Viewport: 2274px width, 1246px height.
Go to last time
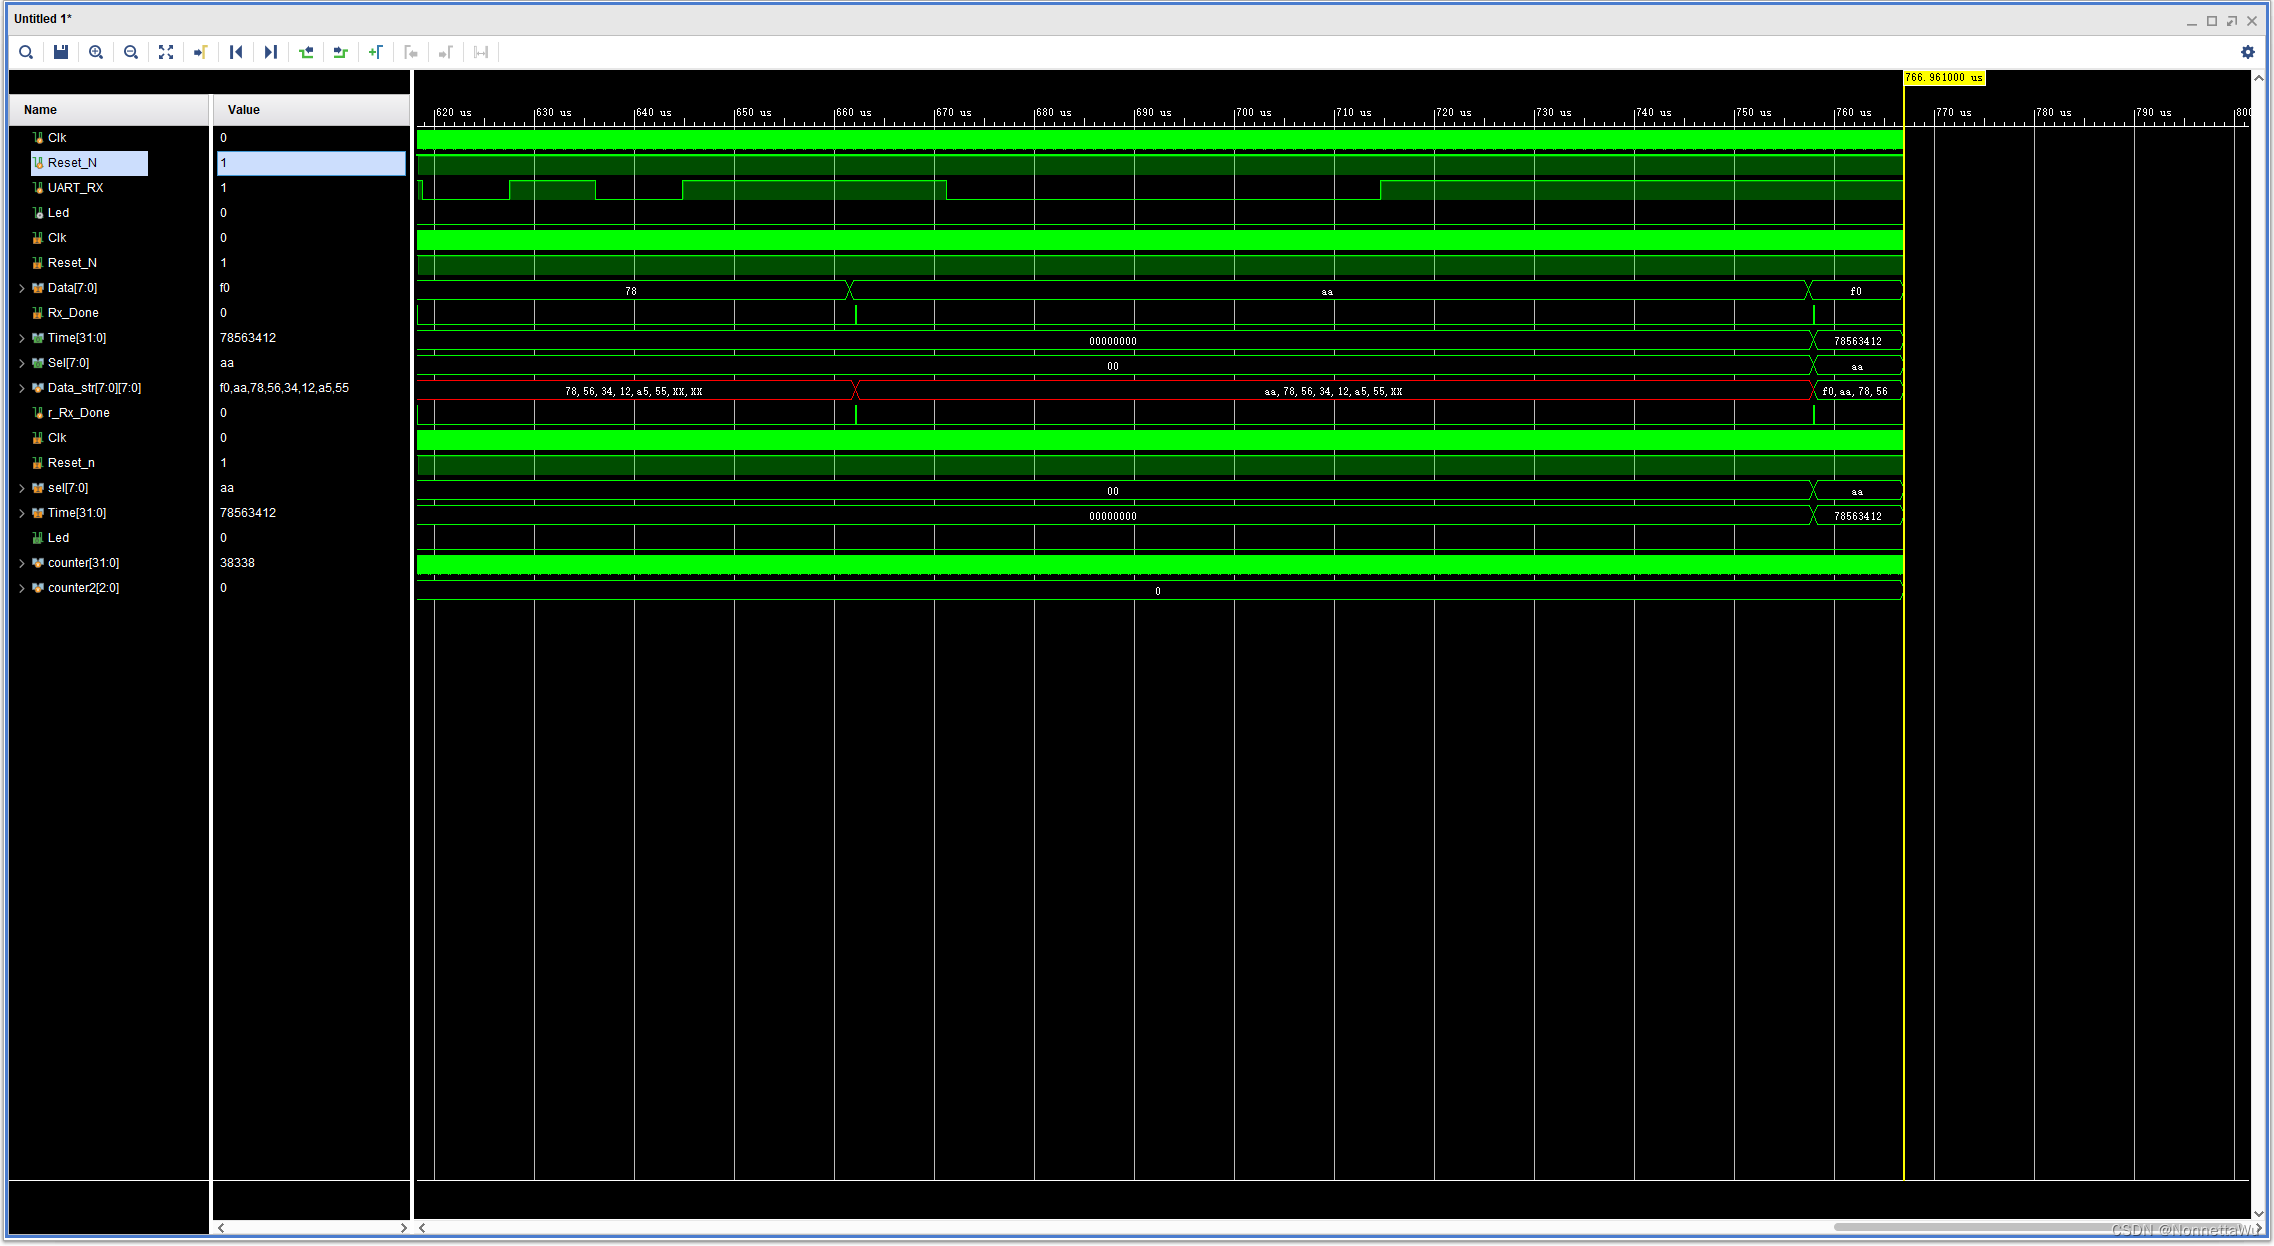coord(271,52)
